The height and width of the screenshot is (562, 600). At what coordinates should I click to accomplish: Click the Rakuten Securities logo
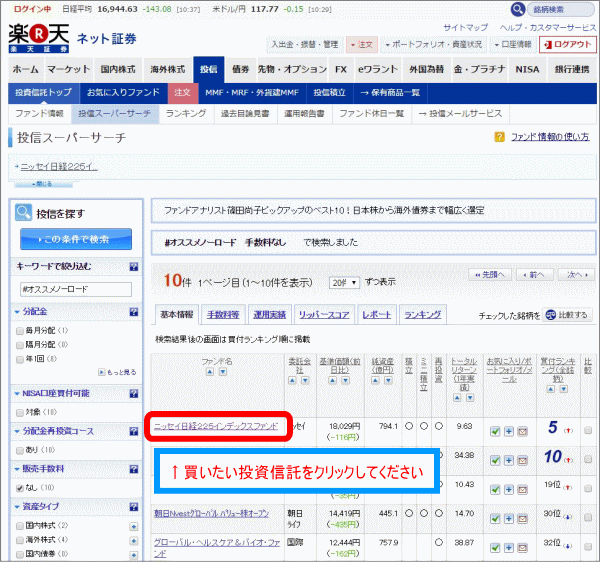[x=39, y=38]
